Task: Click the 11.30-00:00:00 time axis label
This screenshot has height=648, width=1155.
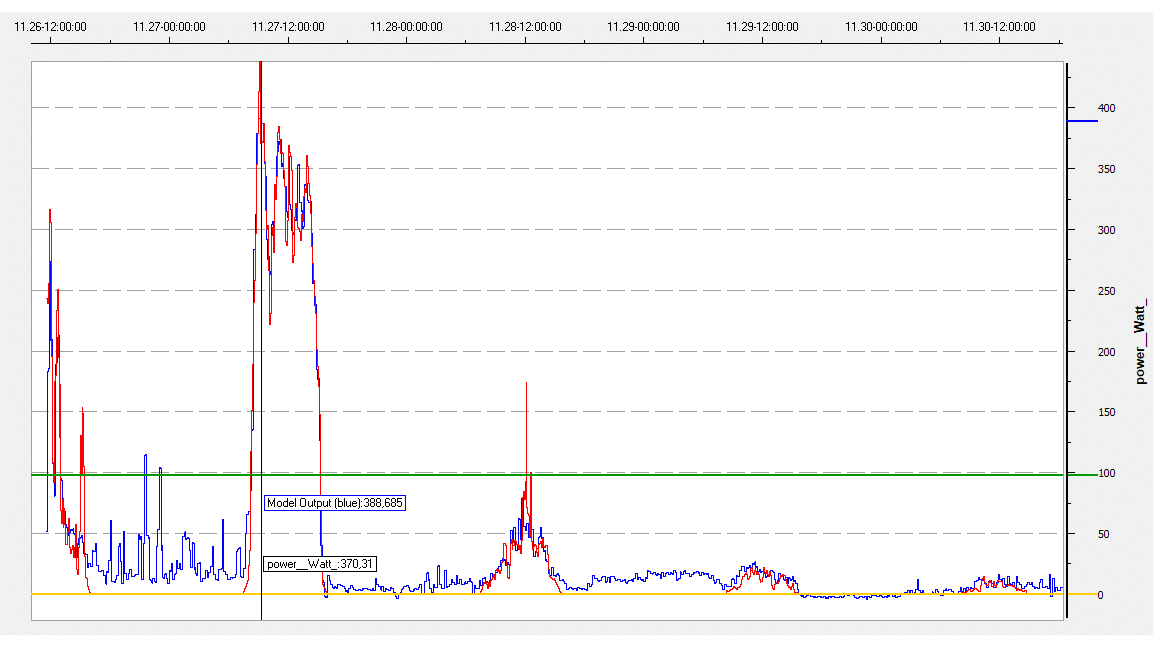Action: [880, 27]
